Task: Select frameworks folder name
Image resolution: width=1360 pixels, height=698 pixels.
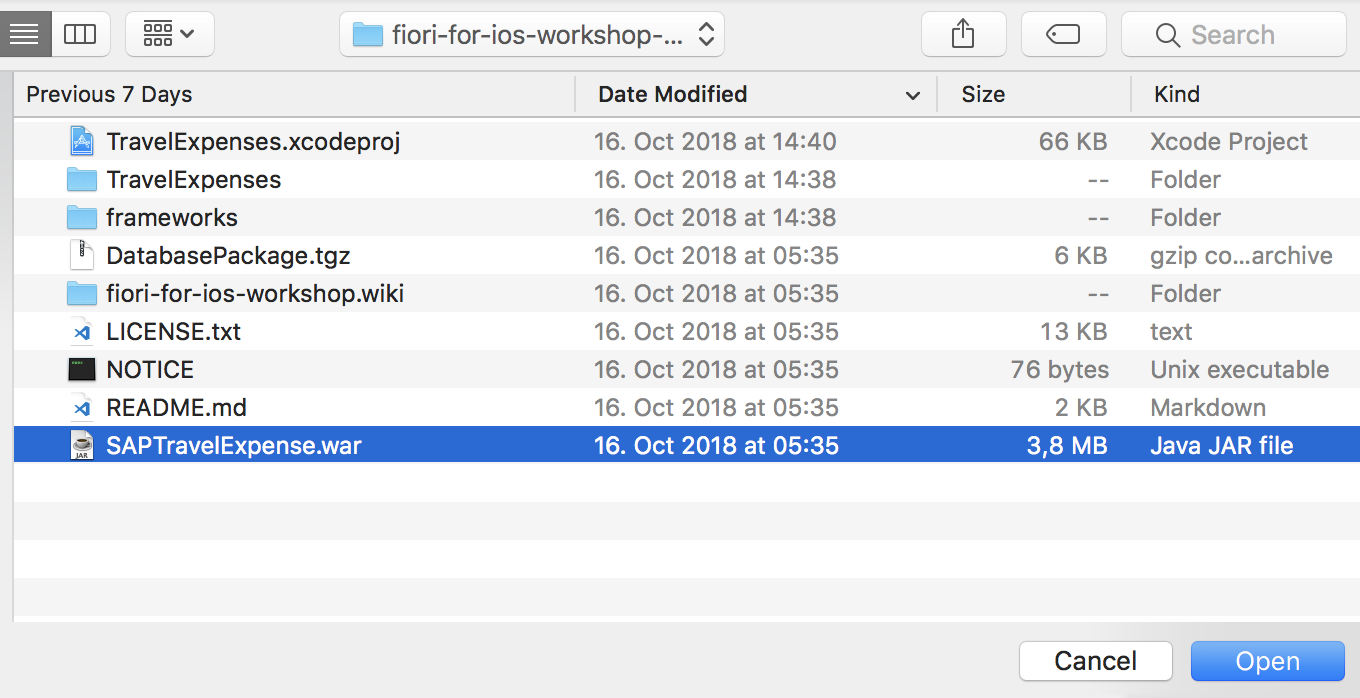Action: [x=172, y=218]
